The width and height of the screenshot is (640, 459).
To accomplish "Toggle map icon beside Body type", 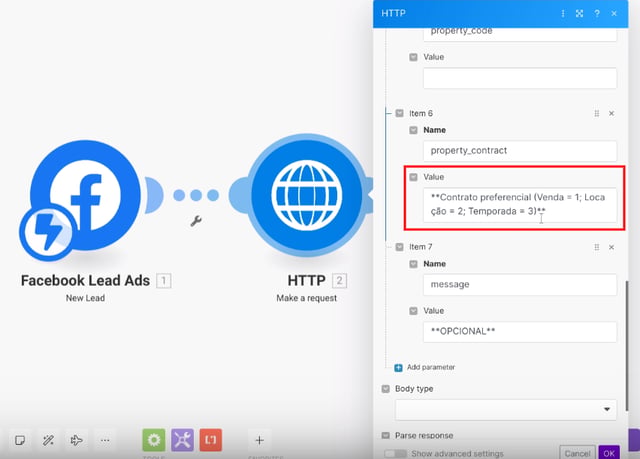I will coord(386,389).
